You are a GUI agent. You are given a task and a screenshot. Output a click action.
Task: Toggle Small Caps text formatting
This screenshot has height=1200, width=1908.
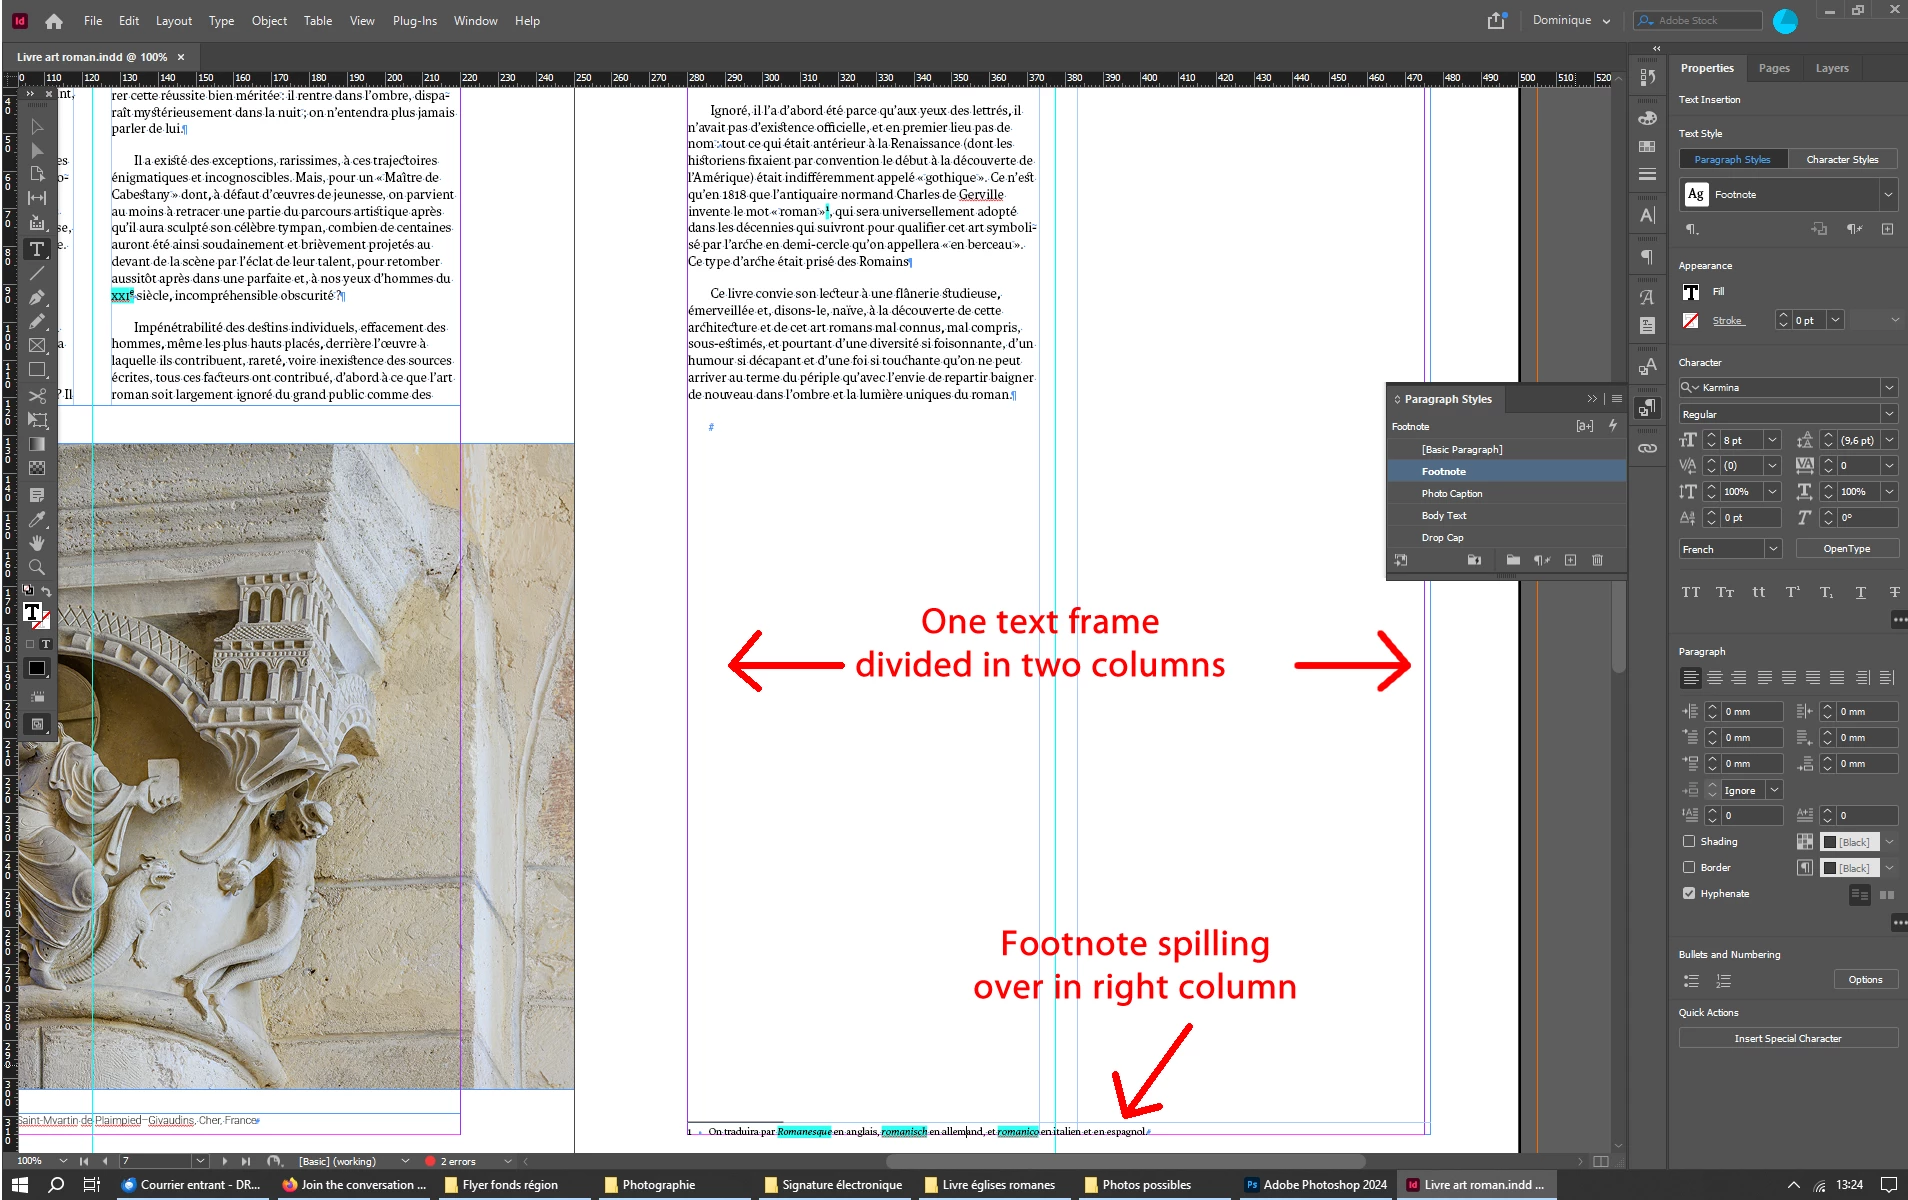point(1725,592)
